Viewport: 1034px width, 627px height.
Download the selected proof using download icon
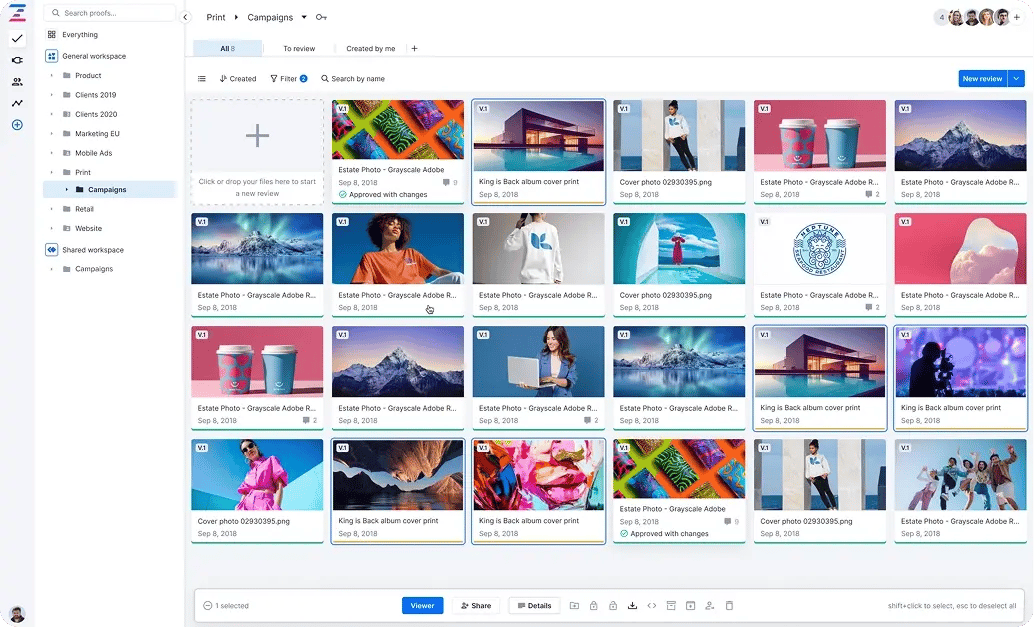(x=633, y=605)
